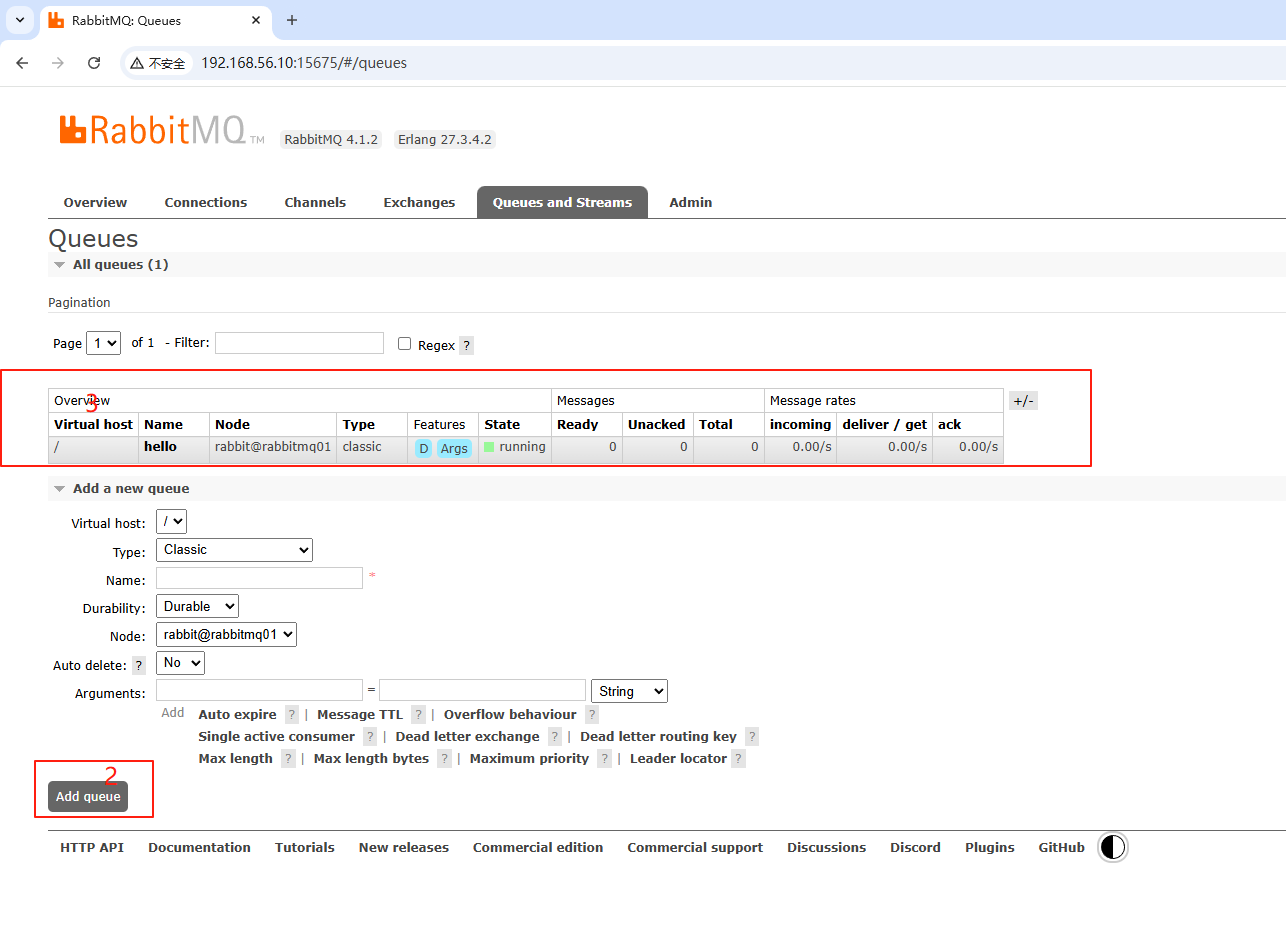Enable the Regex filter checkbox
This screenshot has height=927, width=1286.
click(405, 343)
